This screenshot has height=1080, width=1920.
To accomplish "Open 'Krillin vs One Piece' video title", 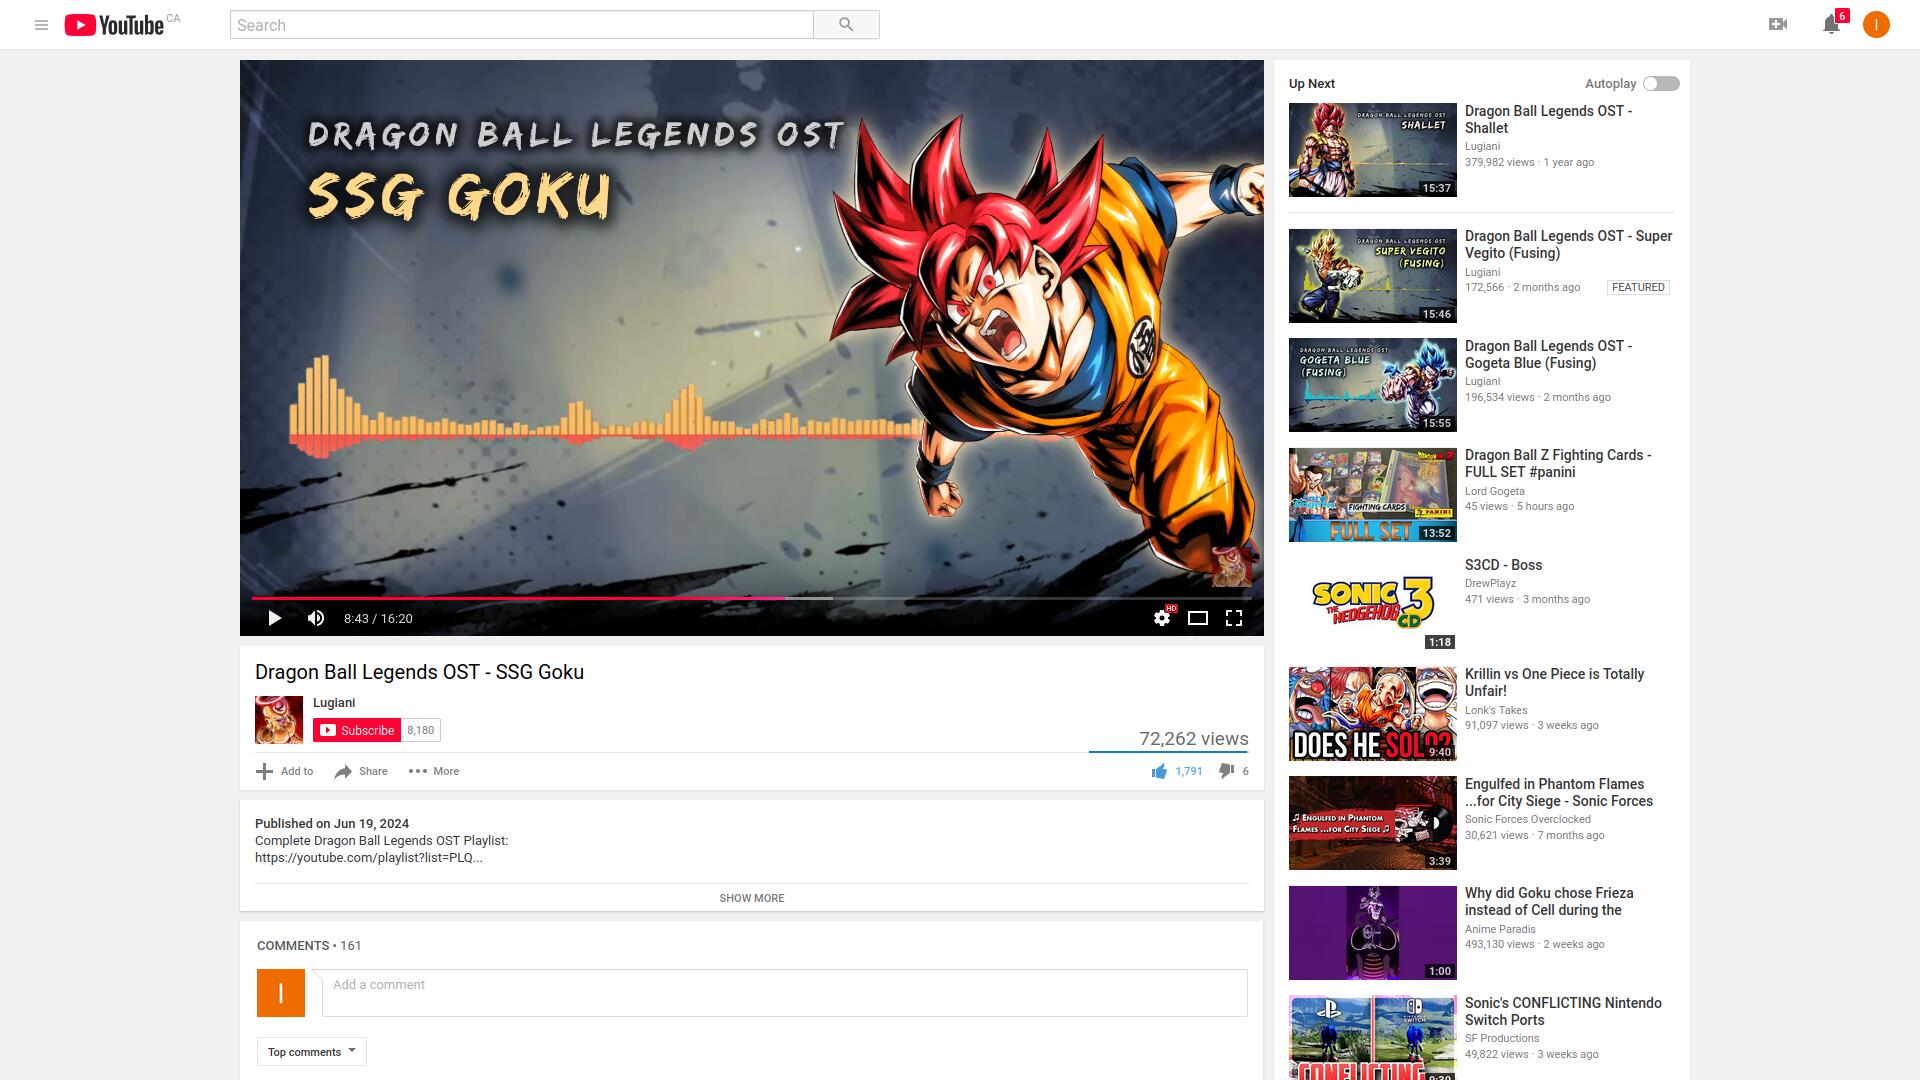I will coord(1554,682).
